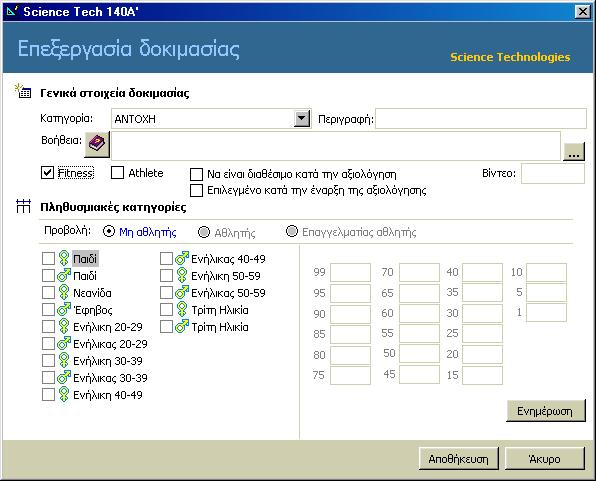
Task: Select the Ενήλικας 50-59 label
Action: pos(228,293)
